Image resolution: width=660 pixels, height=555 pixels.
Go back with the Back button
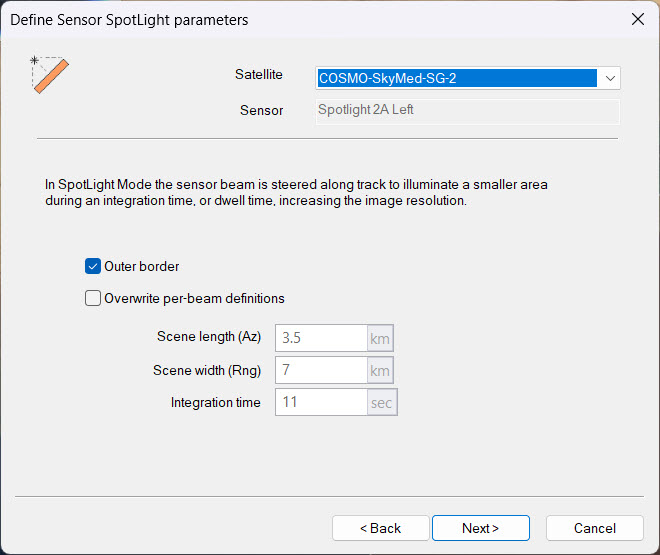click(380, 528)
